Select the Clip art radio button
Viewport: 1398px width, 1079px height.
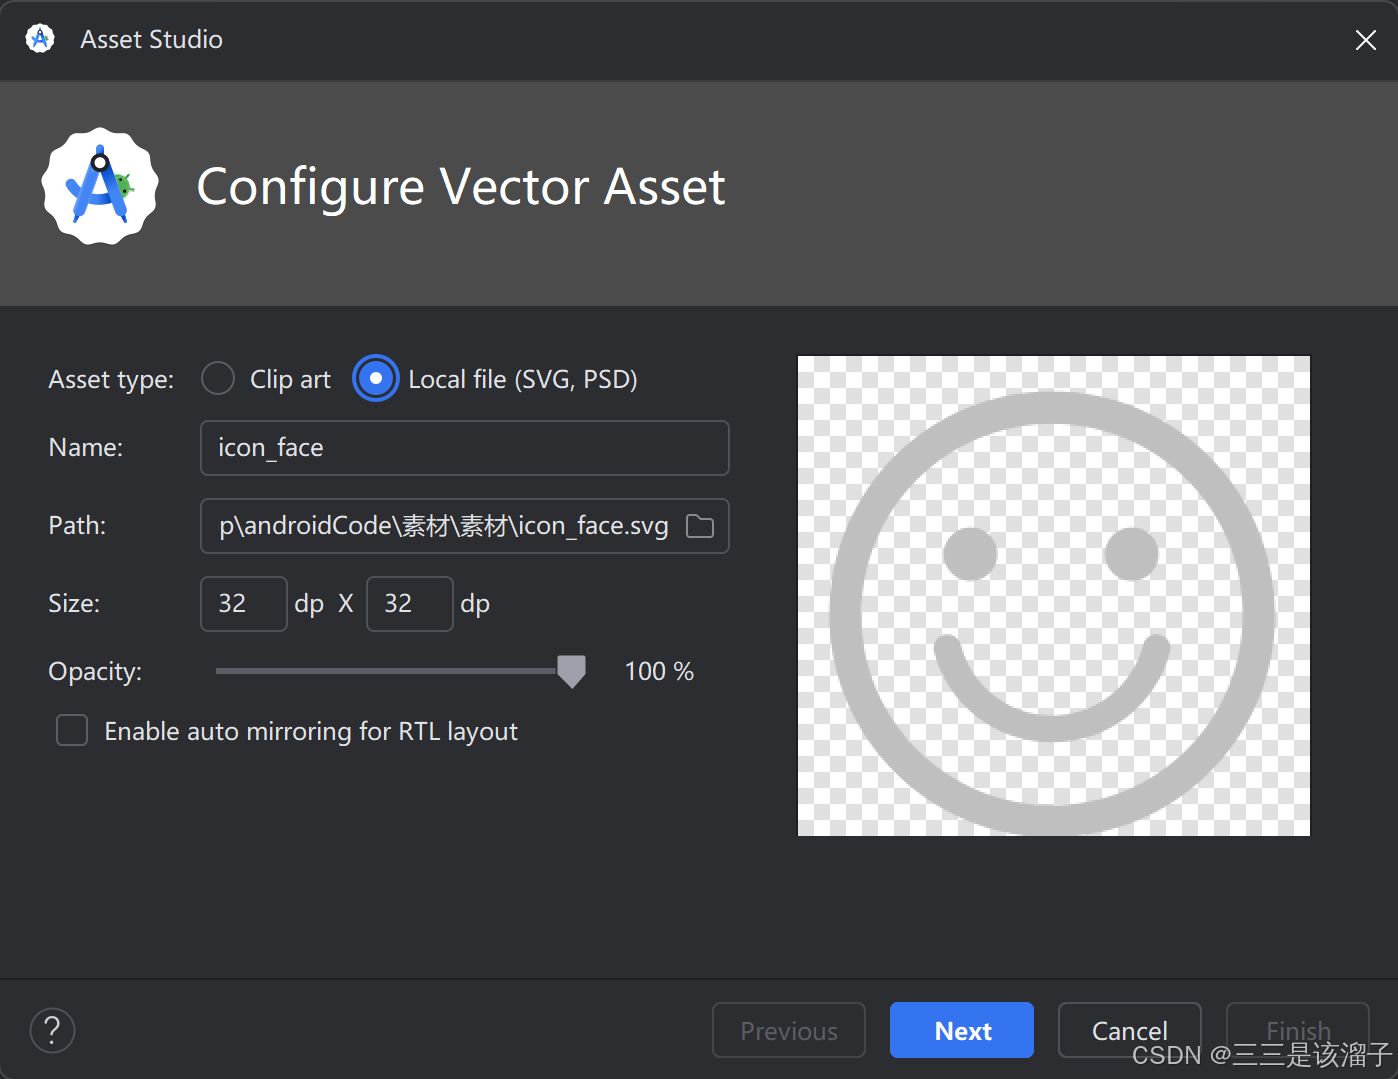pyautogui.click(x=218, y=379)
